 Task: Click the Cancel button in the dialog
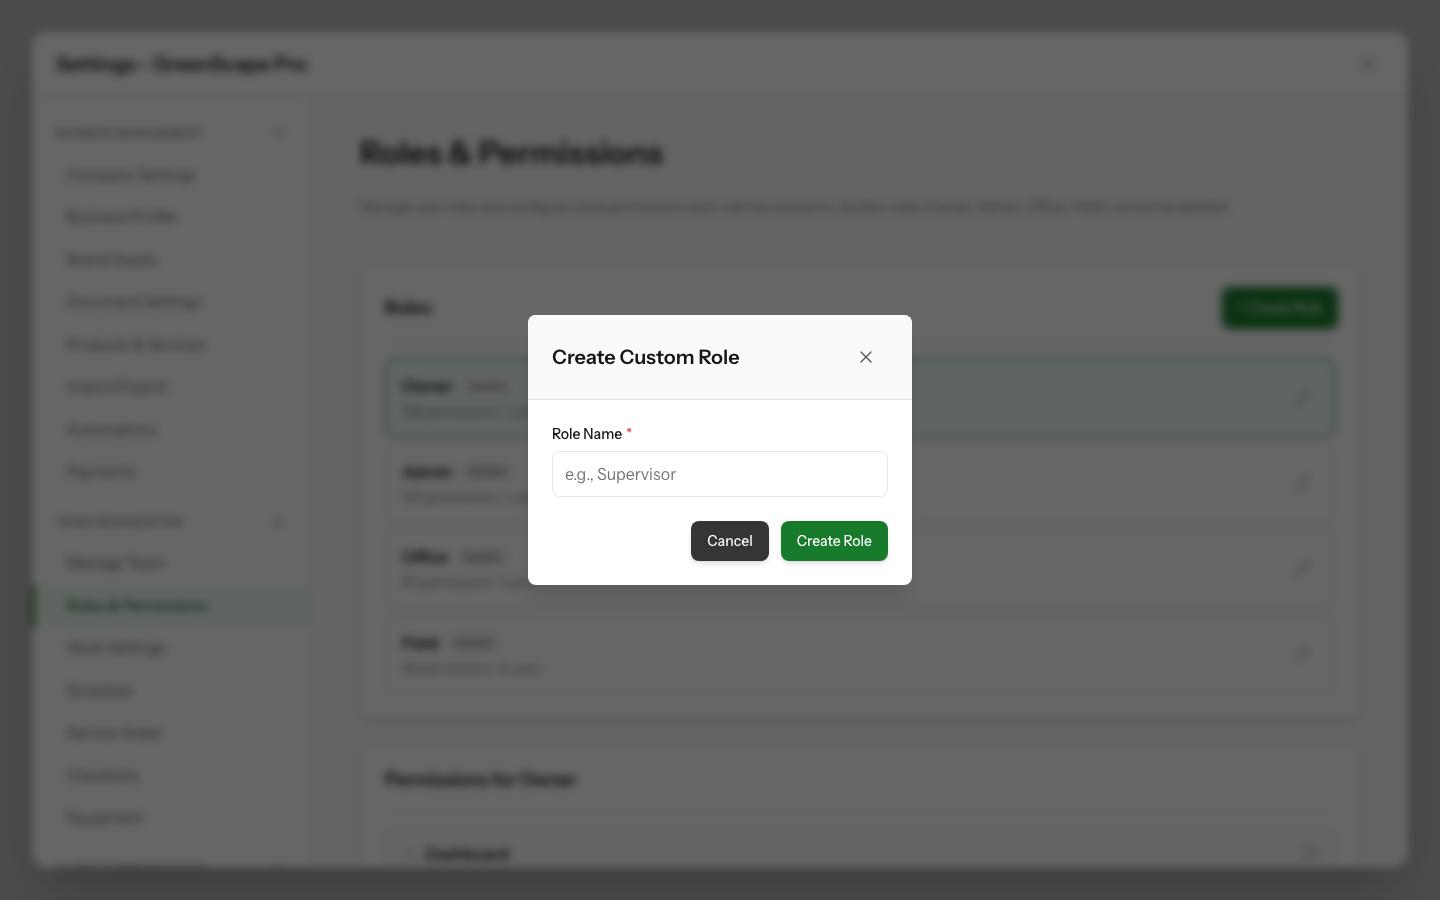730,541
